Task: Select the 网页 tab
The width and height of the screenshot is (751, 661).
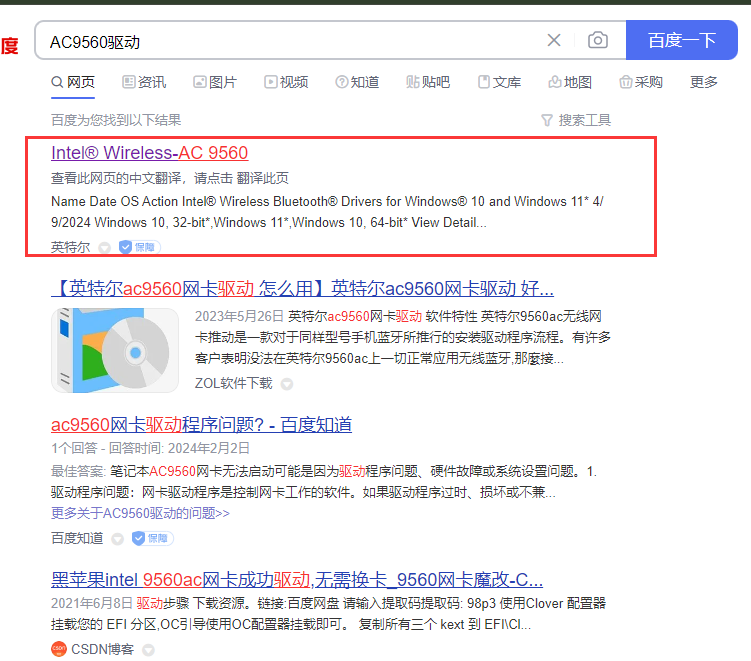Action: click(73, 82)
